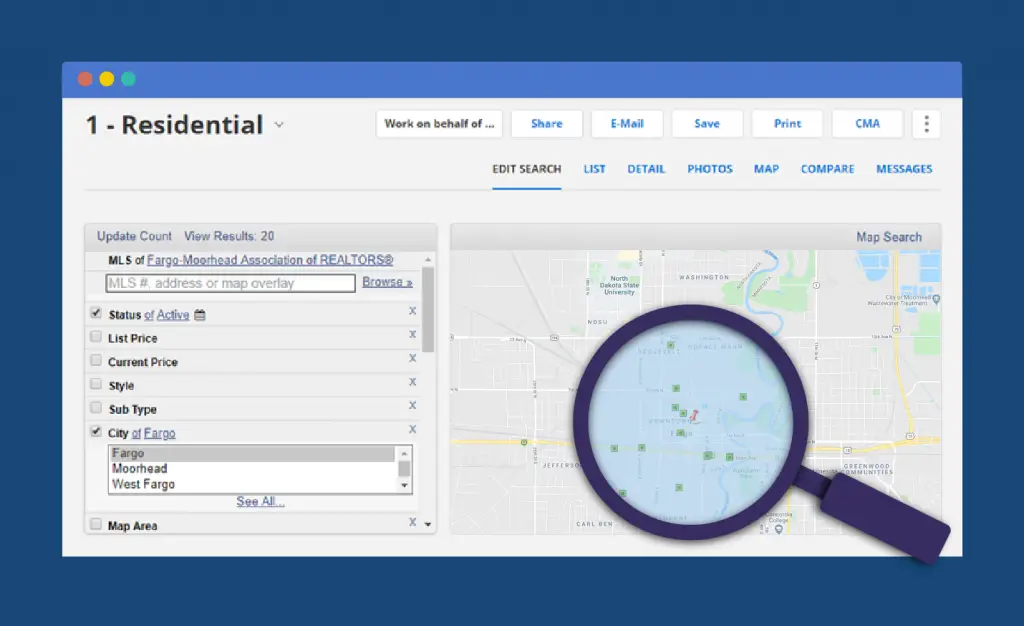Click the MLS number or address field

point(231,283)
